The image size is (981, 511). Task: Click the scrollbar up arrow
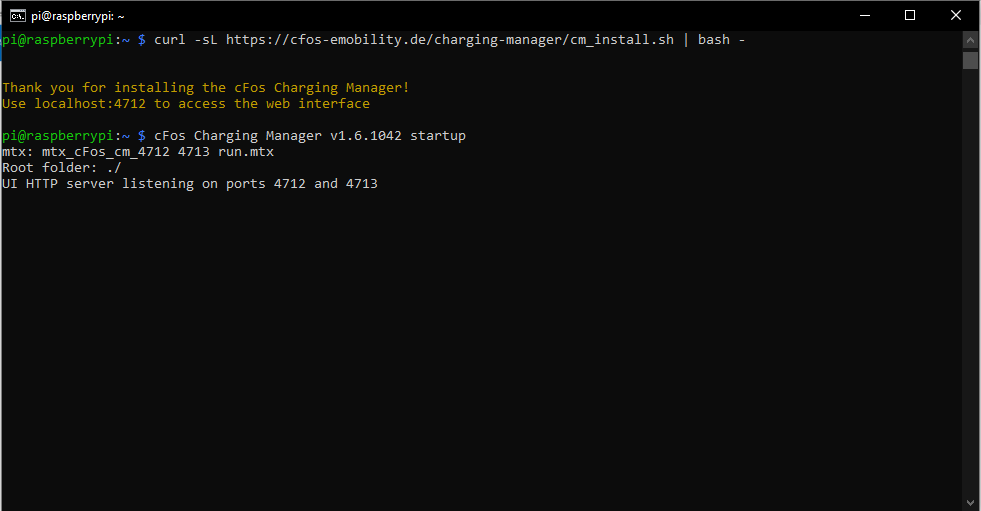tap(970, 40)
